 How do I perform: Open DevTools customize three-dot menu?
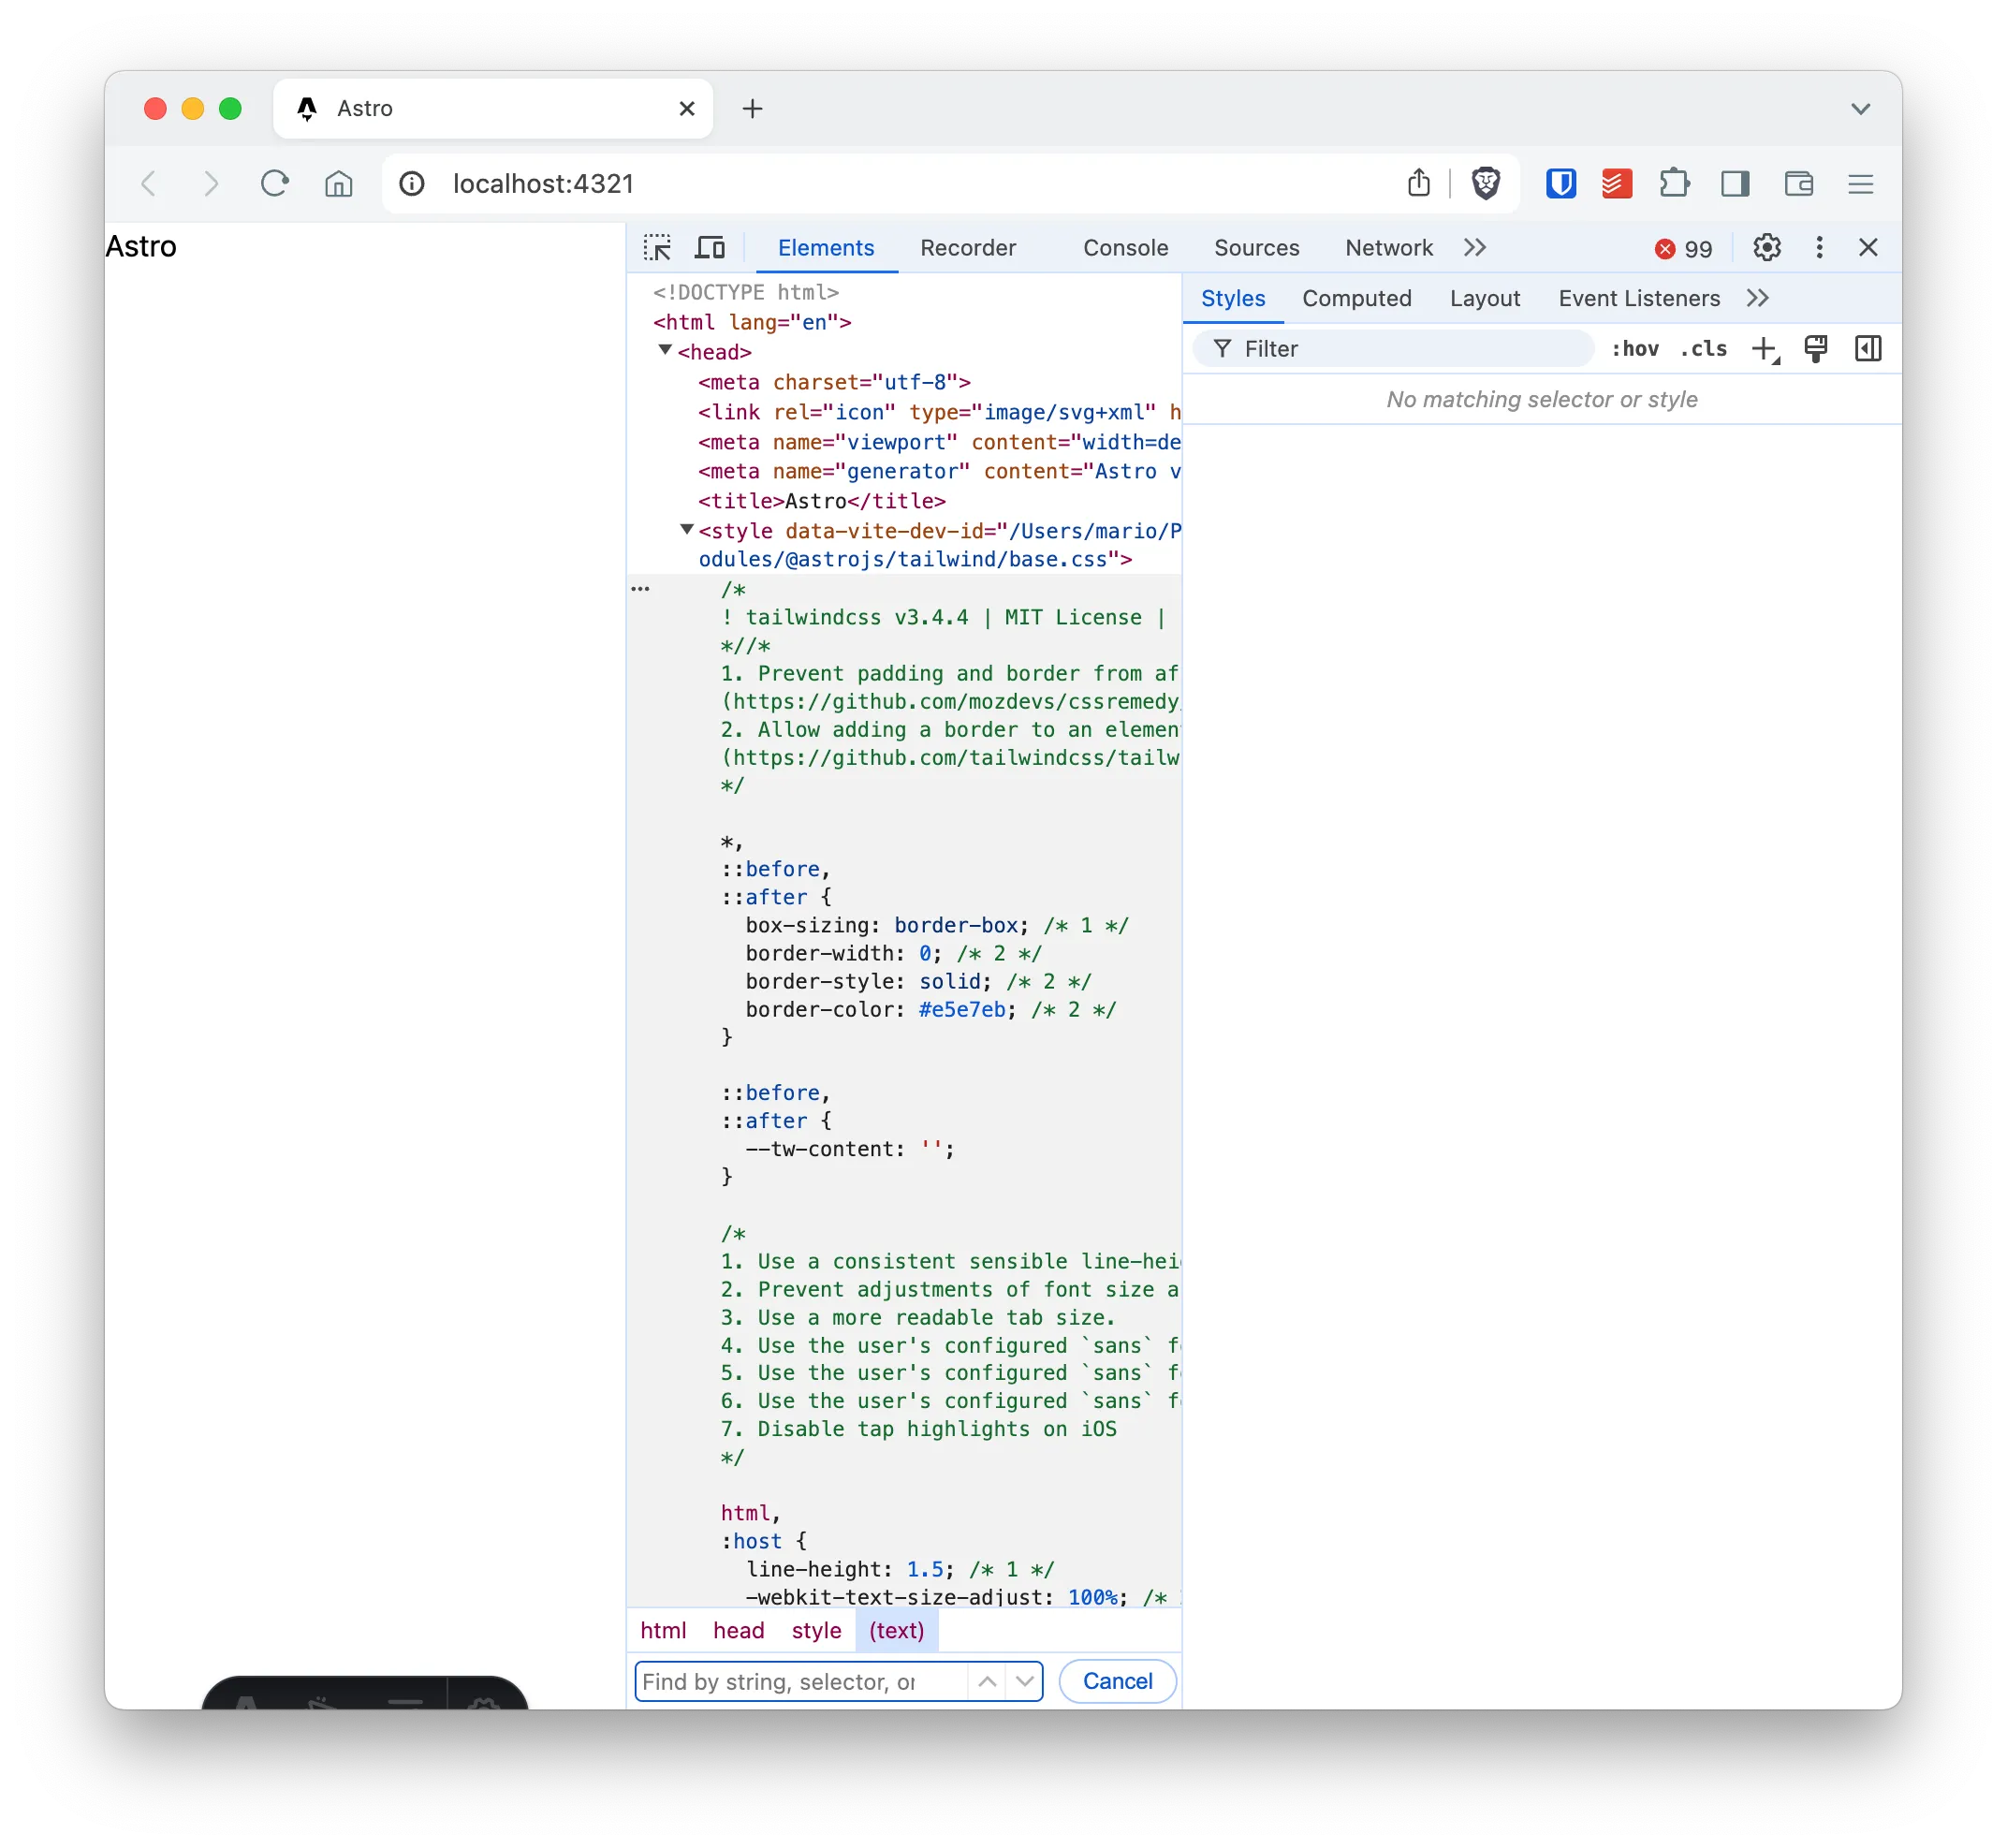1819,247
